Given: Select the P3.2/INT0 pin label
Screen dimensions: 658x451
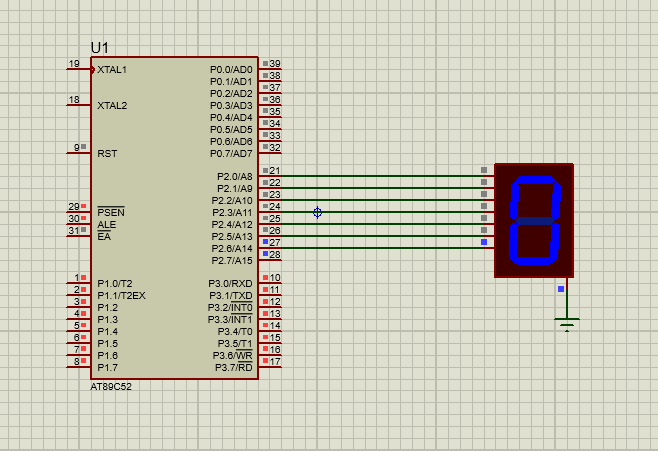Looking at the screenshot, I should 230,307.
